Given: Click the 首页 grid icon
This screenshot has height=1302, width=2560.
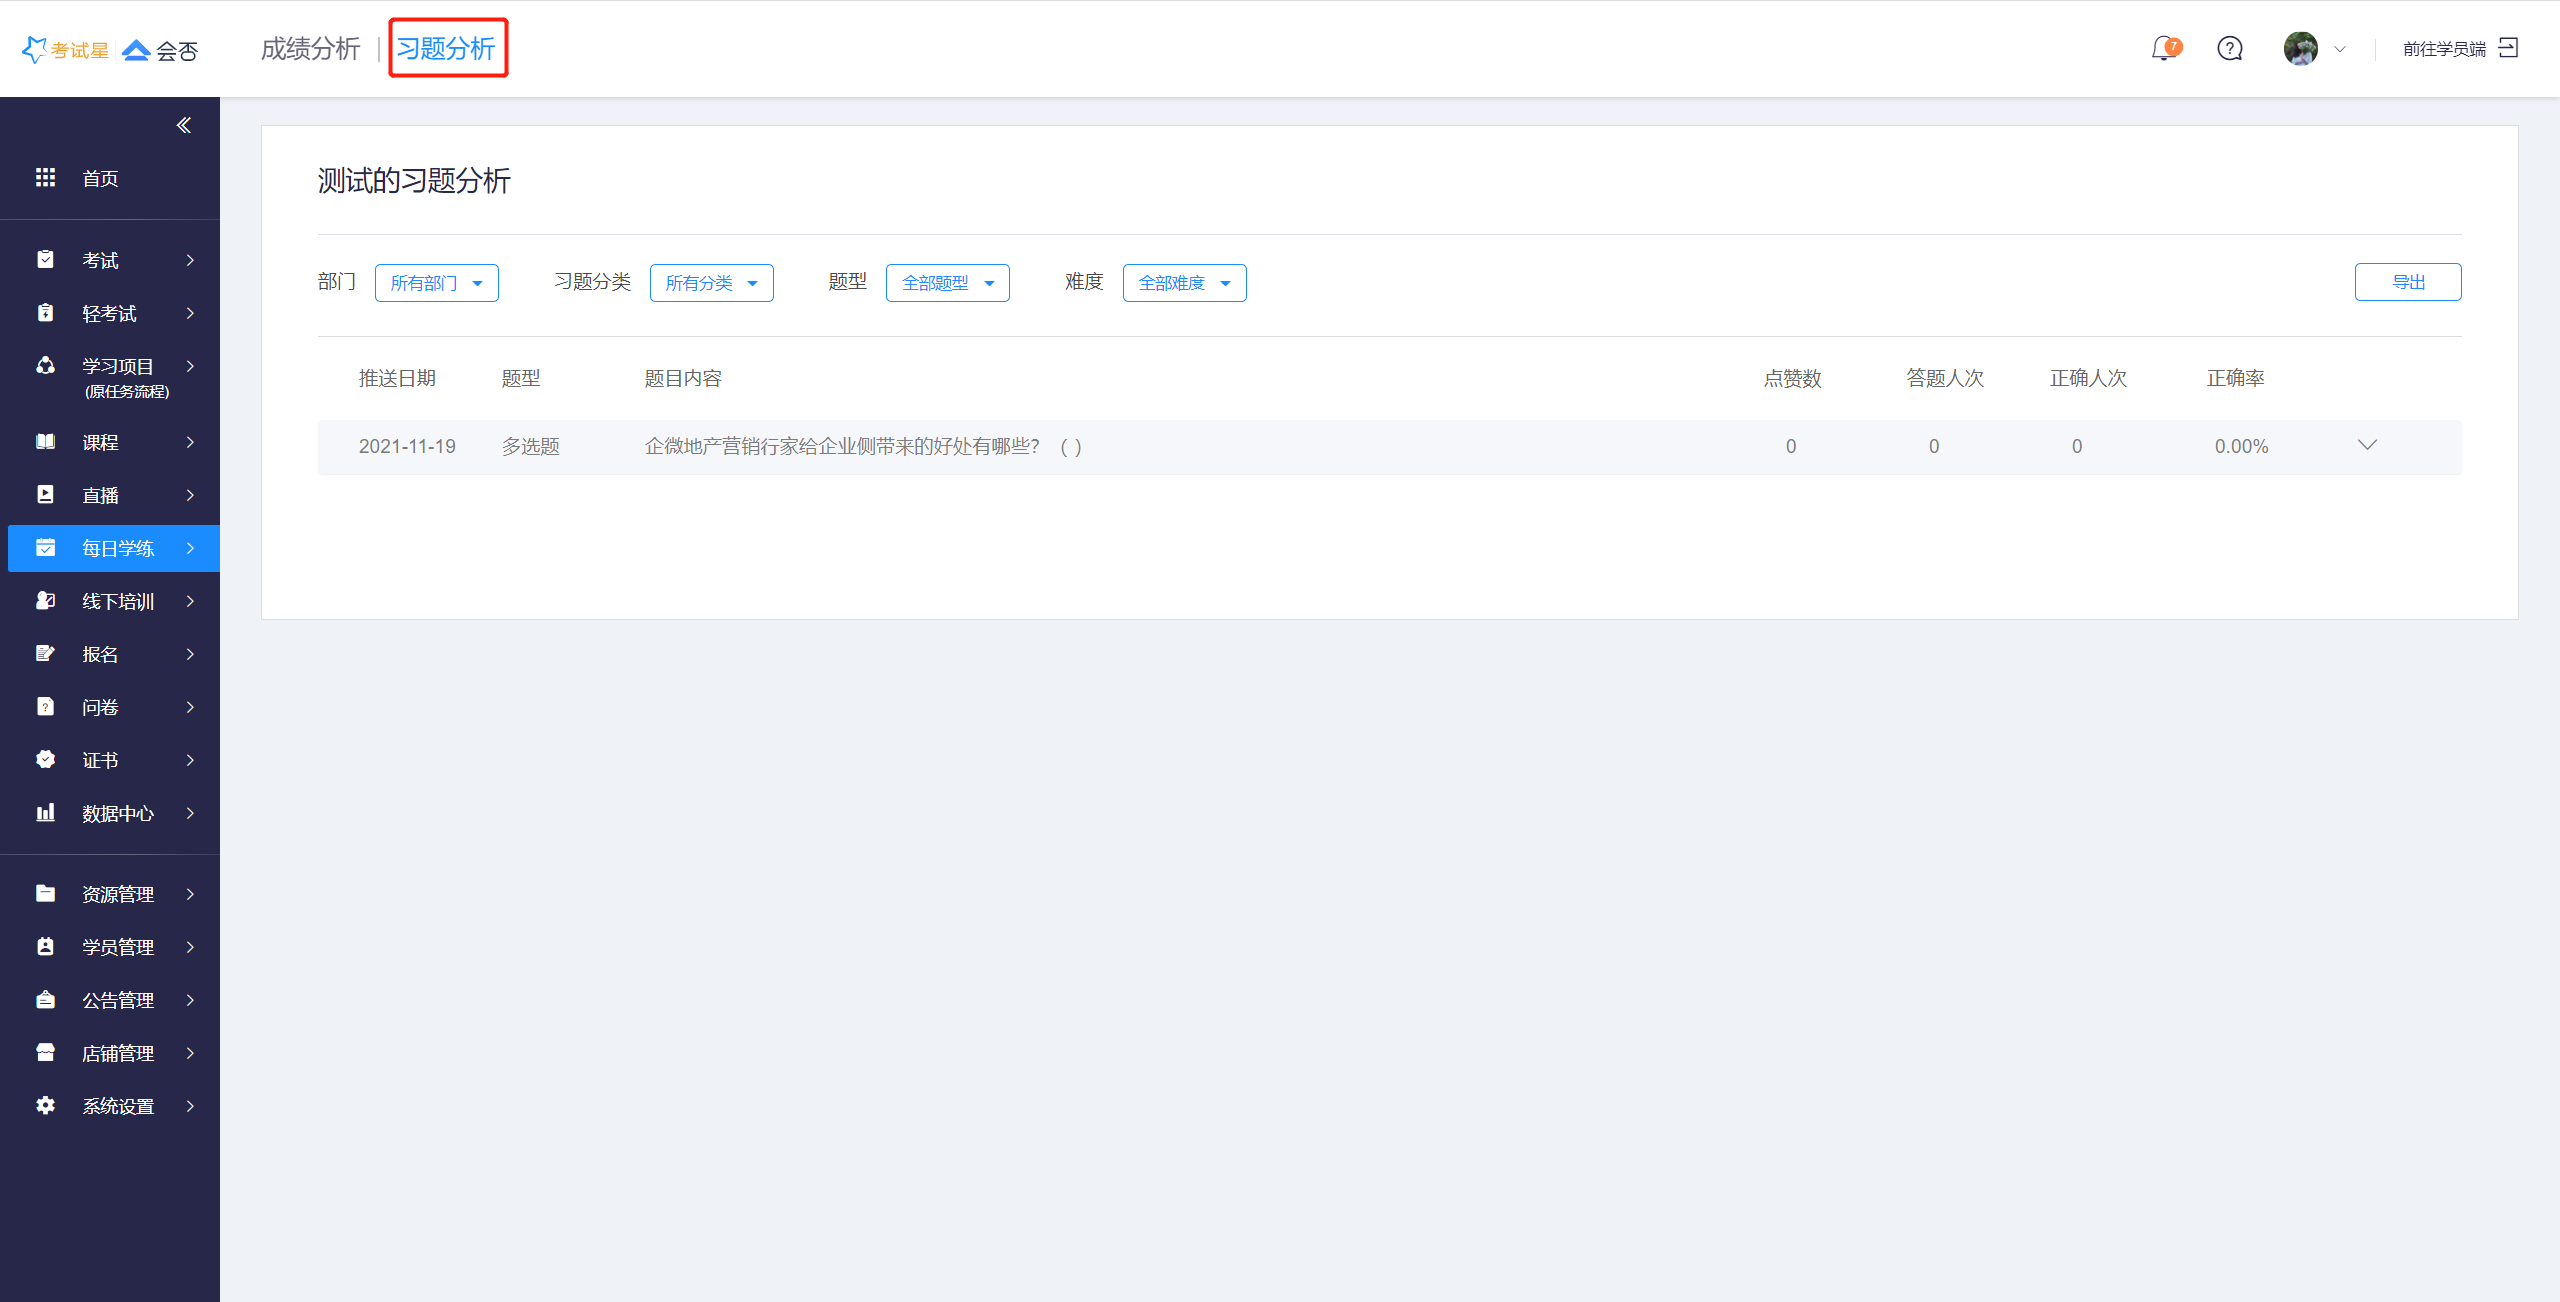Looking at the screenshot, I should (x=45, y=178).
